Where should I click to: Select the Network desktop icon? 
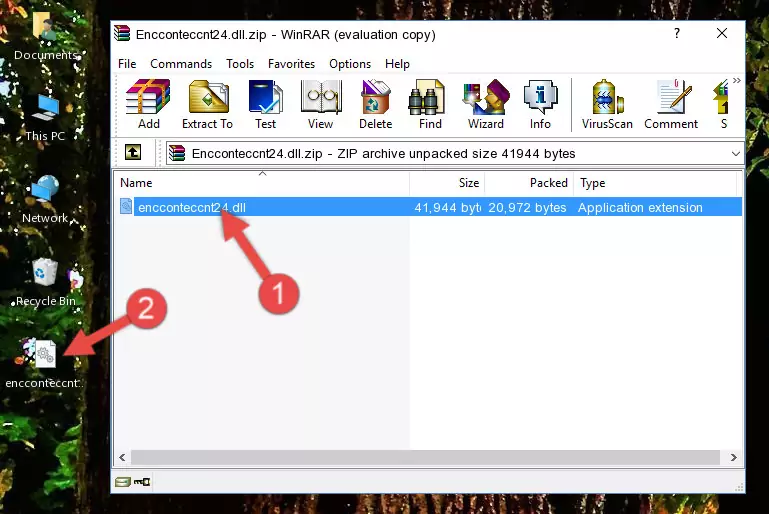tap(45, 199)
